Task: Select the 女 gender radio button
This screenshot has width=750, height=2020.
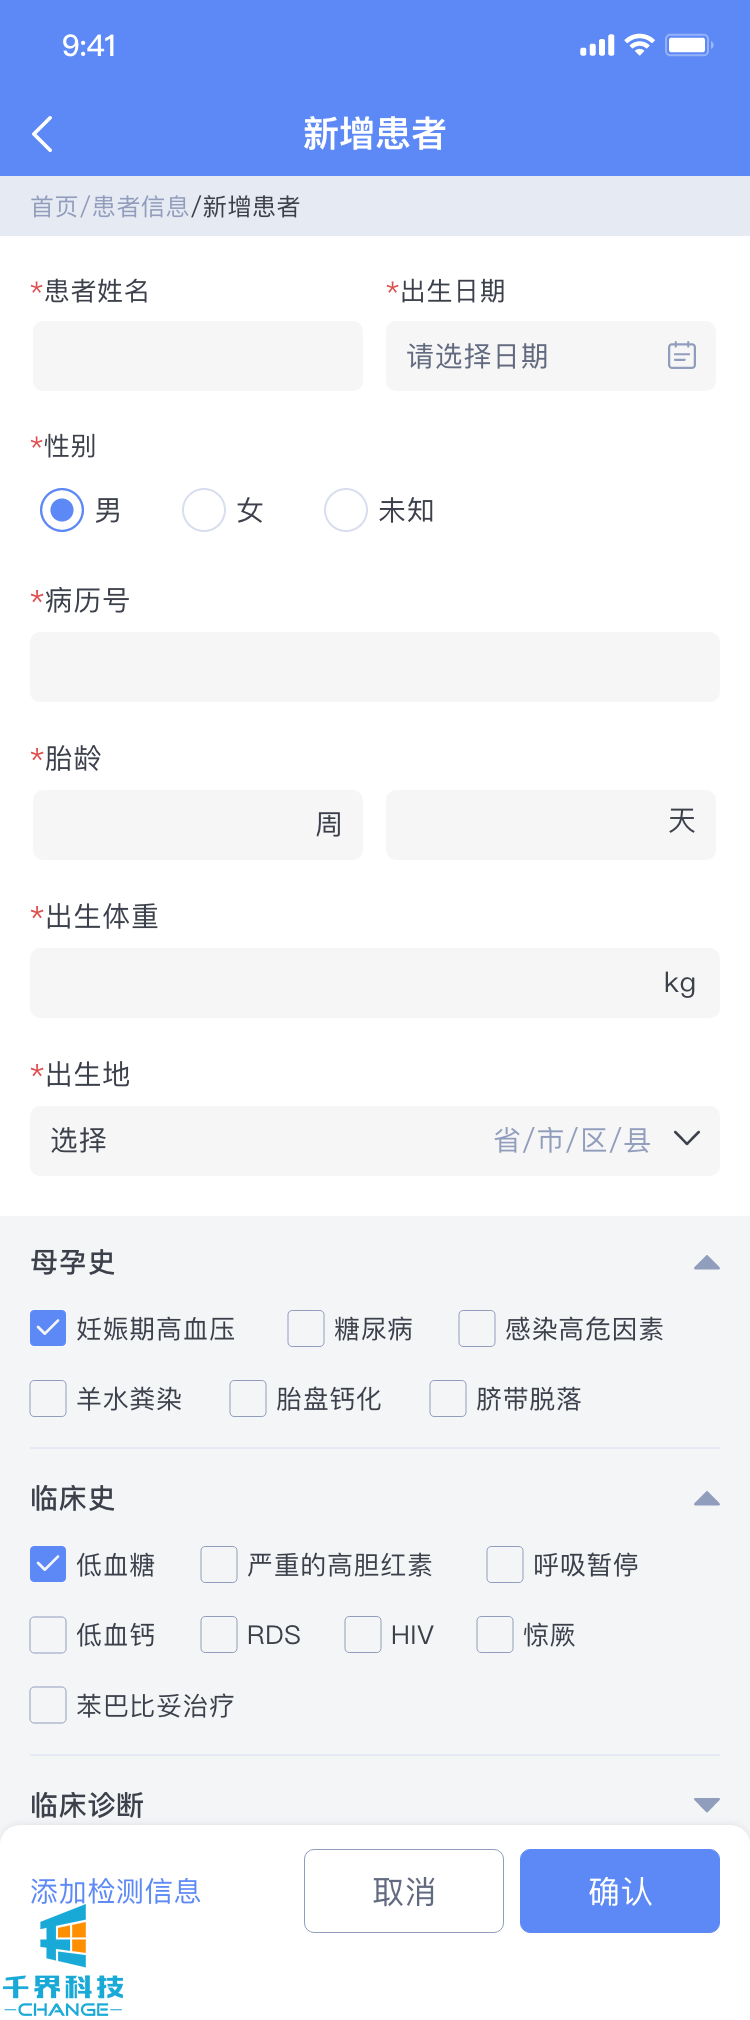Action: click(204, 510)
